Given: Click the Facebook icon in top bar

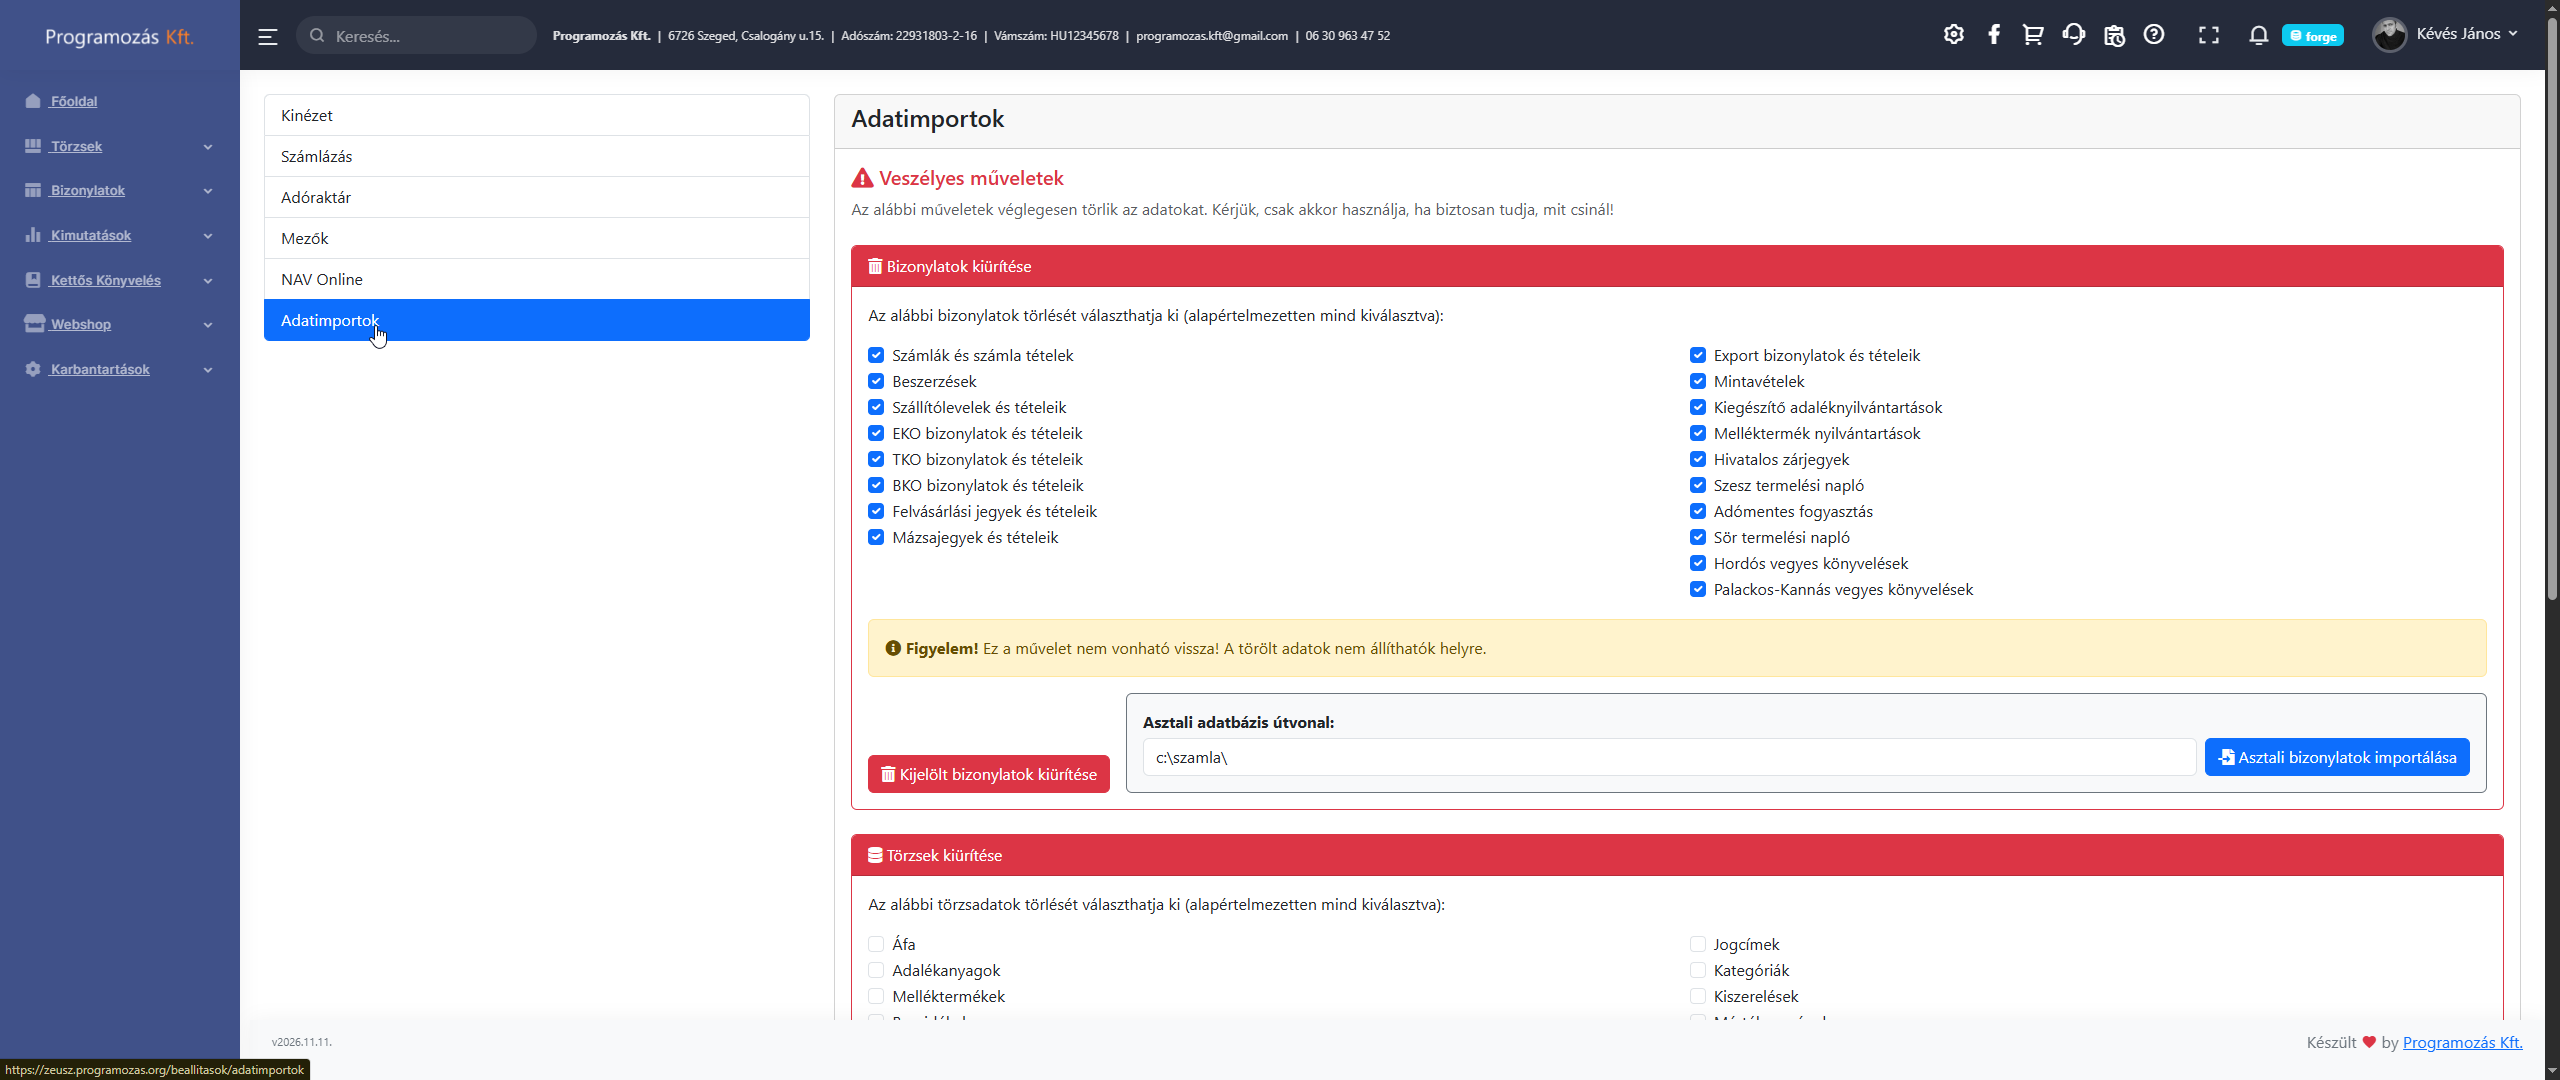Looking at the screenshot, I should coord(1993,35).
